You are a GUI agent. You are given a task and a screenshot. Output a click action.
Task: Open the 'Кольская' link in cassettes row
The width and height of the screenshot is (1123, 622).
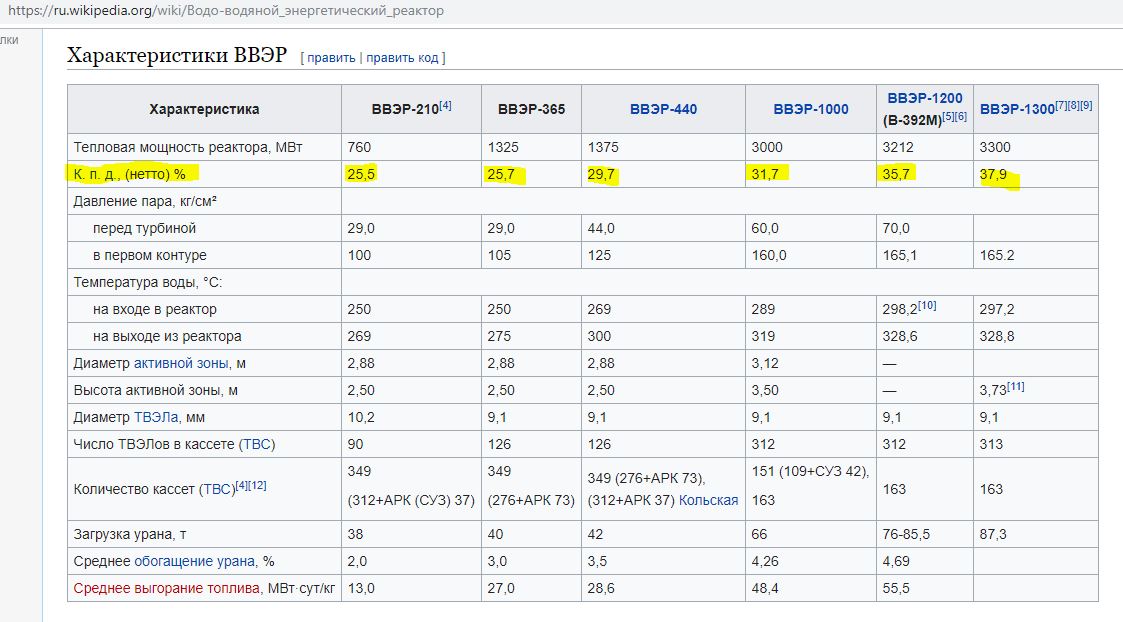tap(708, 500)
